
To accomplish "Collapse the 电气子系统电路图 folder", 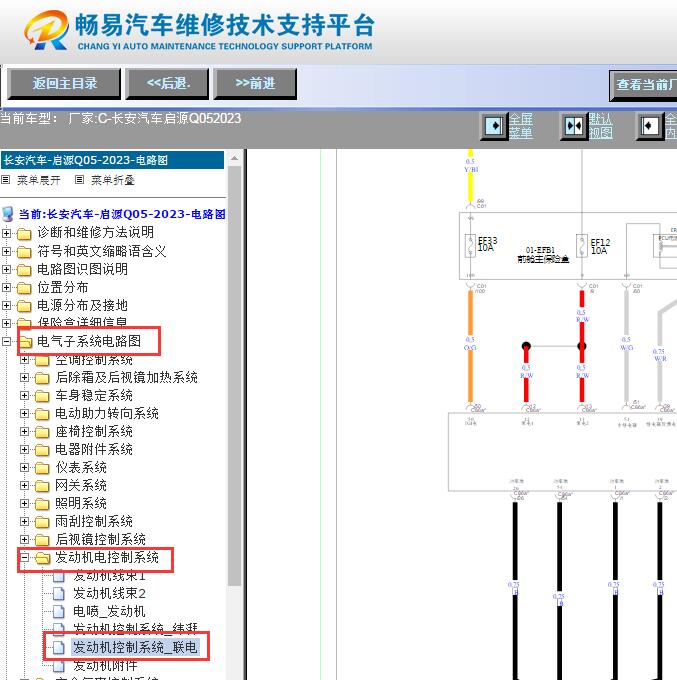I will (6, 341).
